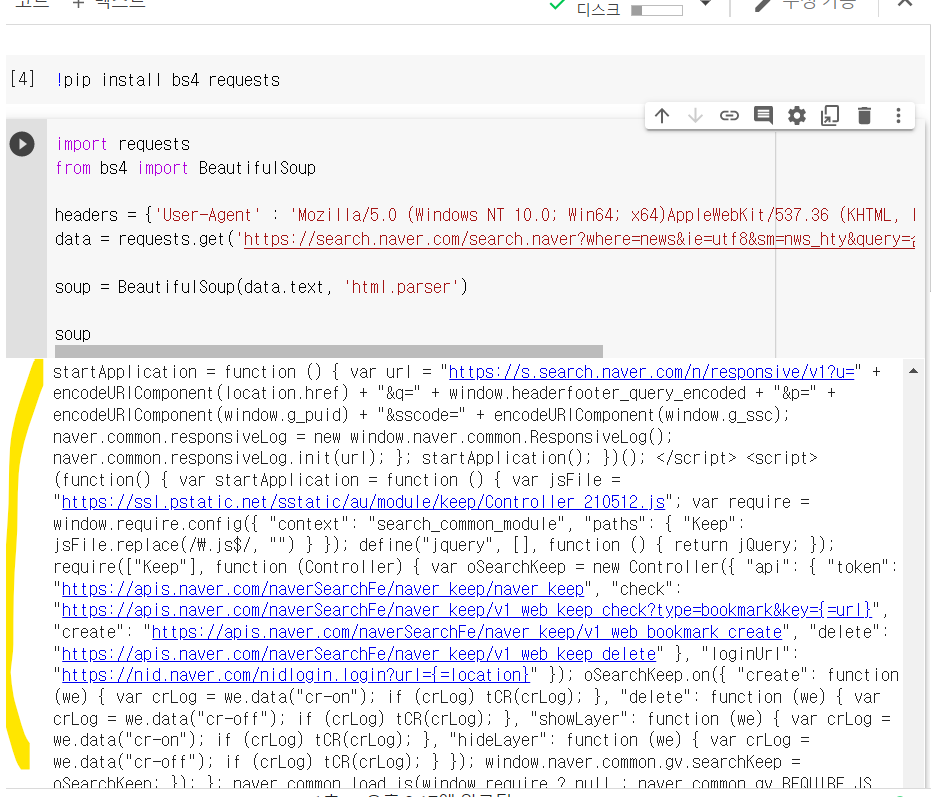Click 'window.require.config' output text
This screenshot has height=797, width=931.
[x=148, y=524]
